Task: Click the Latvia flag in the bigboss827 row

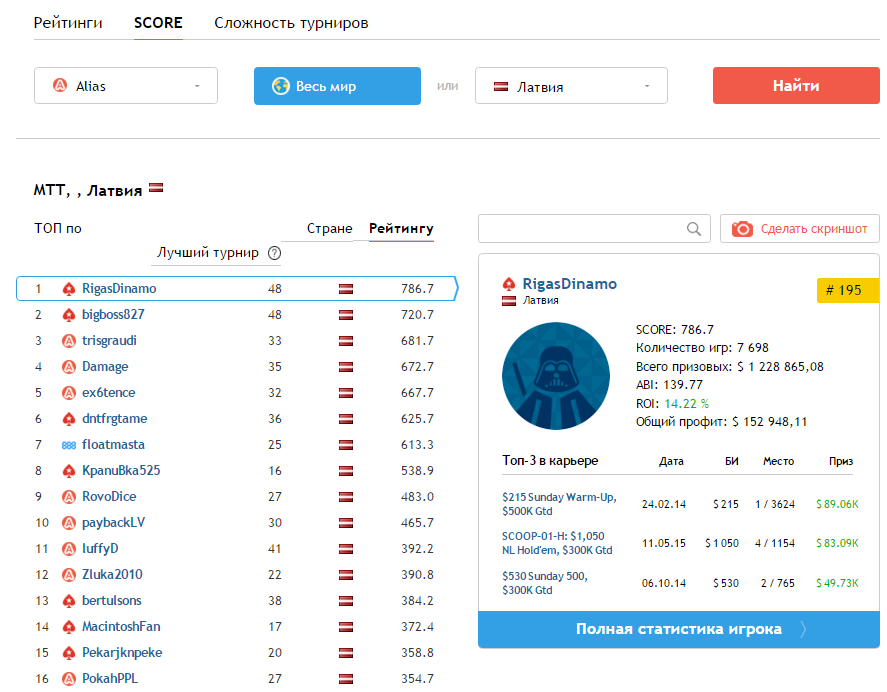Action: [x=346, y=315]
